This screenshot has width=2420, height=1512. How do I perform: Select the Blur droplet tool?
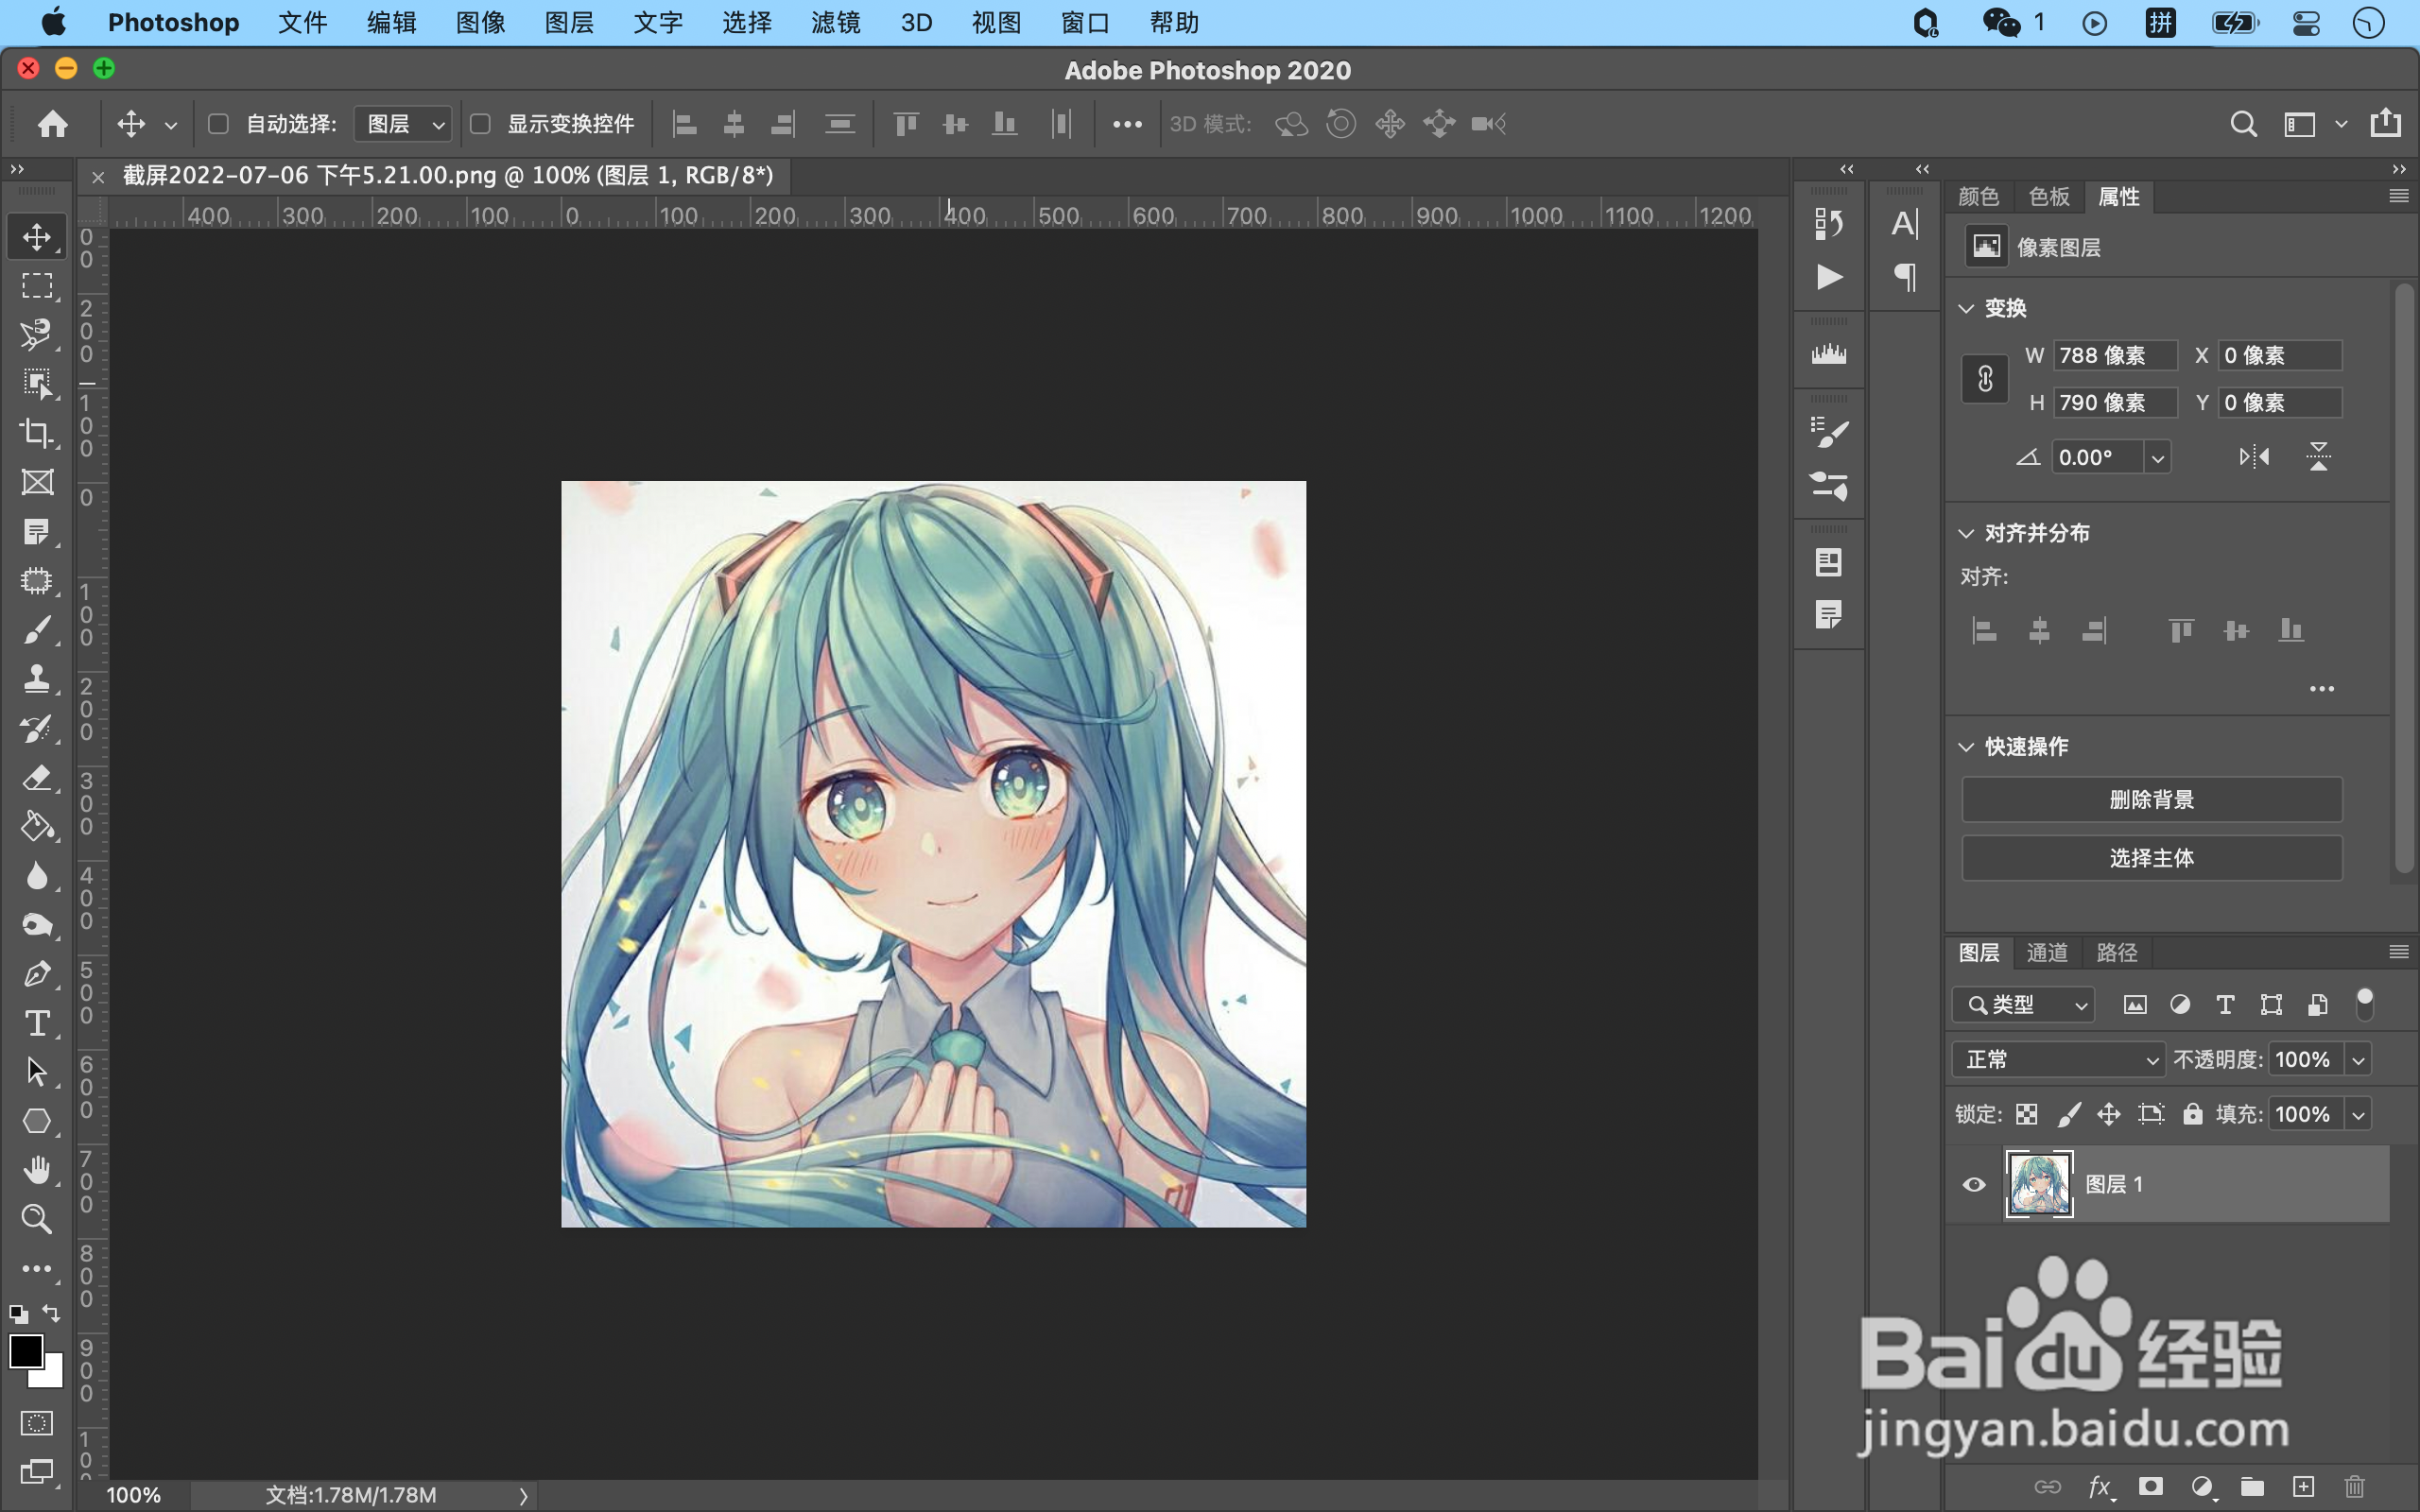click(37, 876)
